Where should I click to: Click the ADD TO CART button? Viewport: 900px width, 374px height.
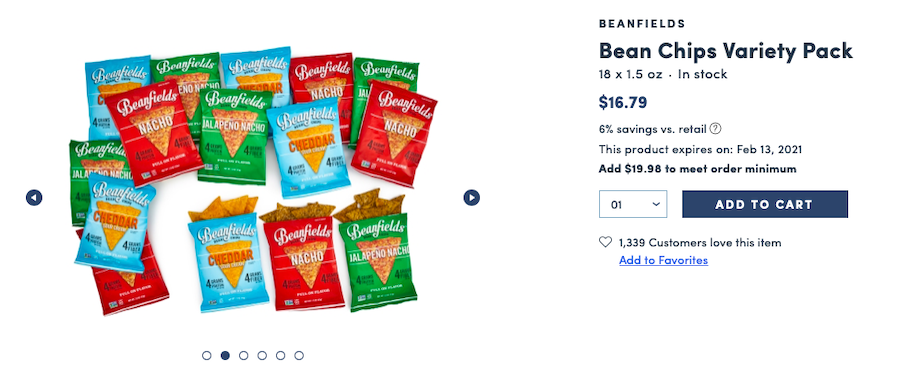(x=765, y=204)
